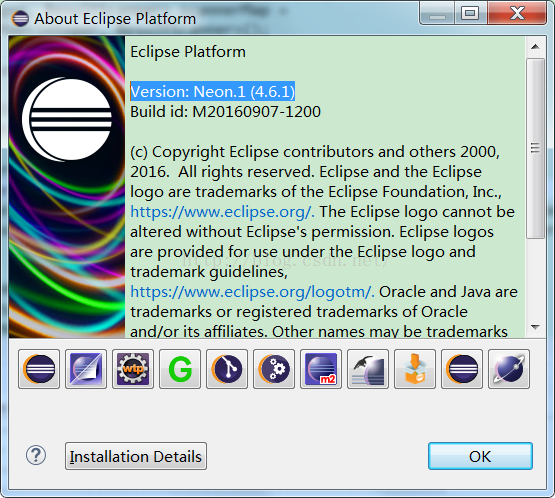
Task: Maximize the About Eclipse Platform dialog
Action: coord(470,13)
